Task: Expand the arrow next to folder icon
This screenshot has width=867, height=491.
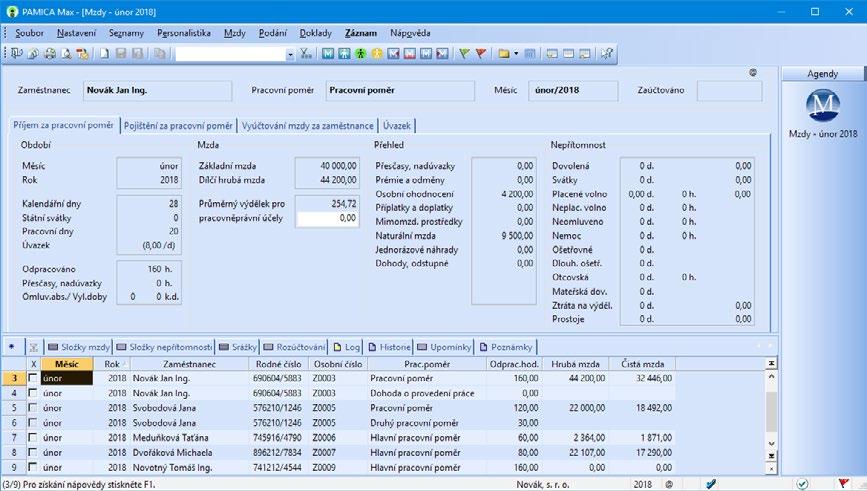Action: point(516,54)
